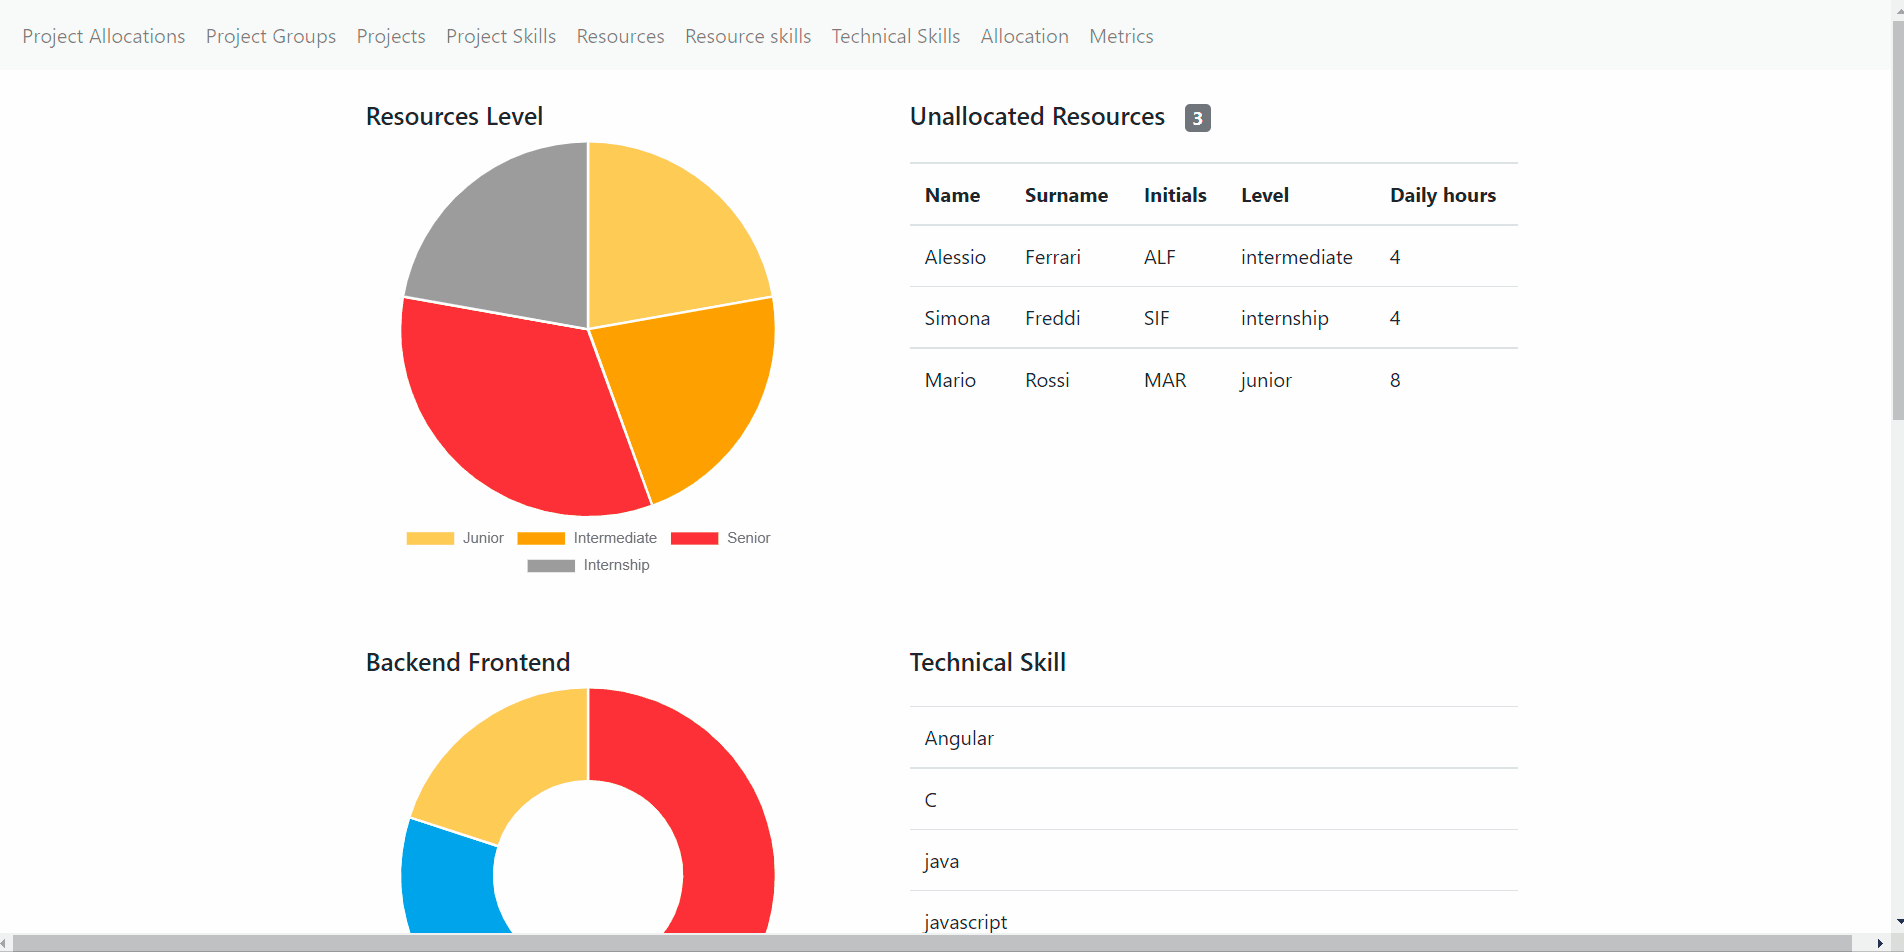Open Resource skills from the navbar

click(x=747, y=36)
